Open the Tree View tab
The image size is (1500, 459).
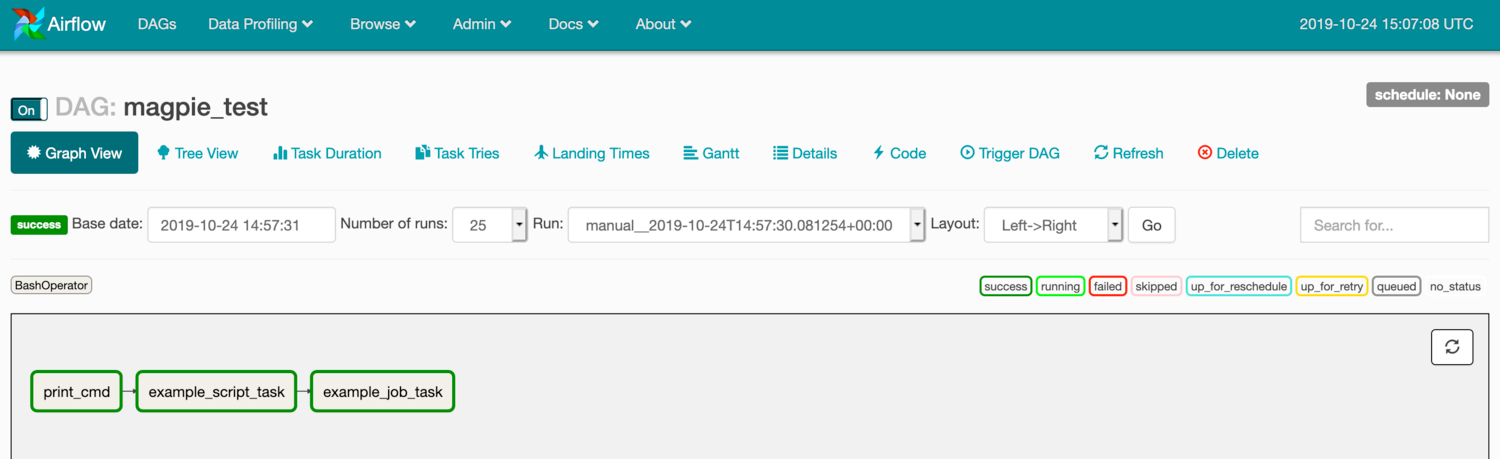(x=198, y=153)
